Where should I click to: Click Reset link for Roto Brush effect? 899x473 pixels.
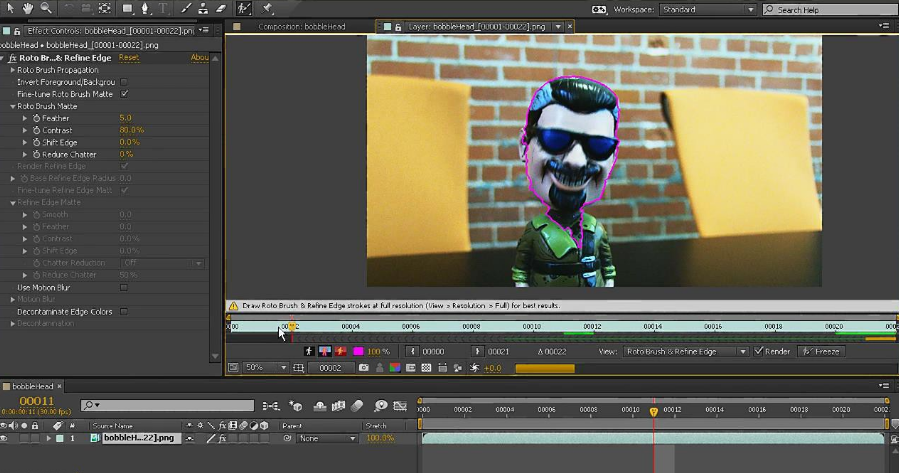pos(128,57)
